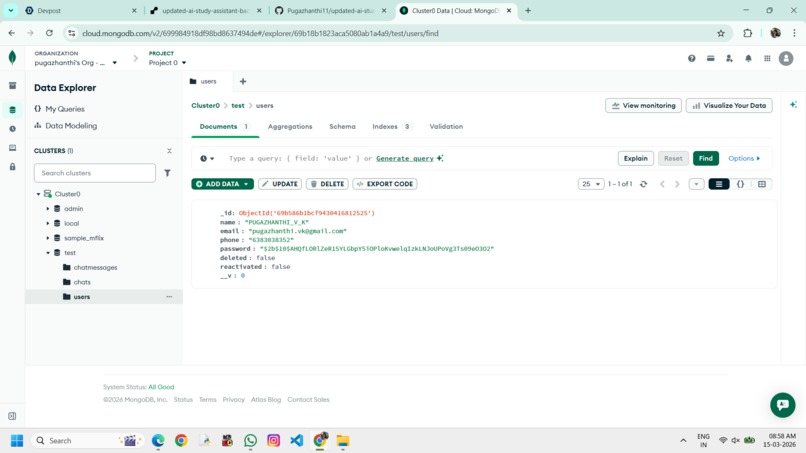Viewport: 806px width, 453px height.
Task: Collapse the sidebar with bottom-left icon
Action: click(x=12, y=416)
